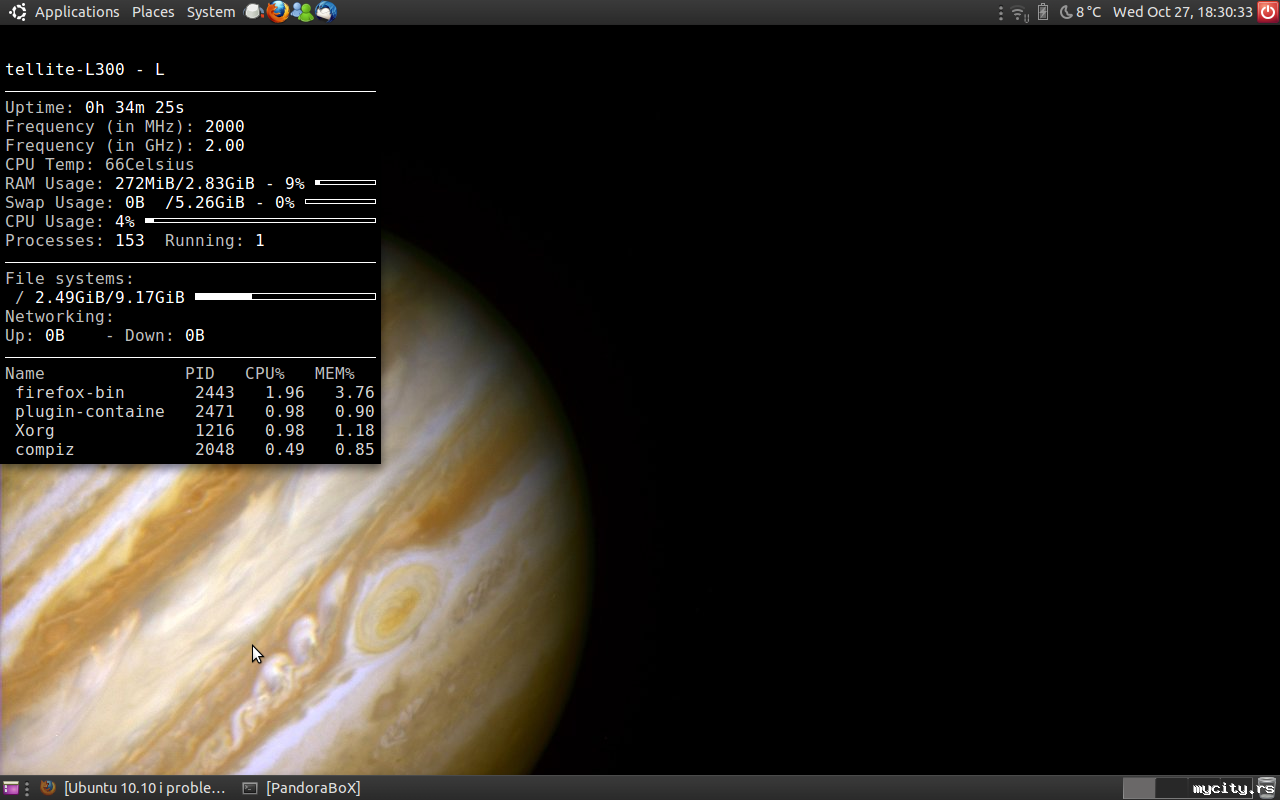Open the messenger people icon launcher
Screen dimensions: 1280x800
click(302, 12)
